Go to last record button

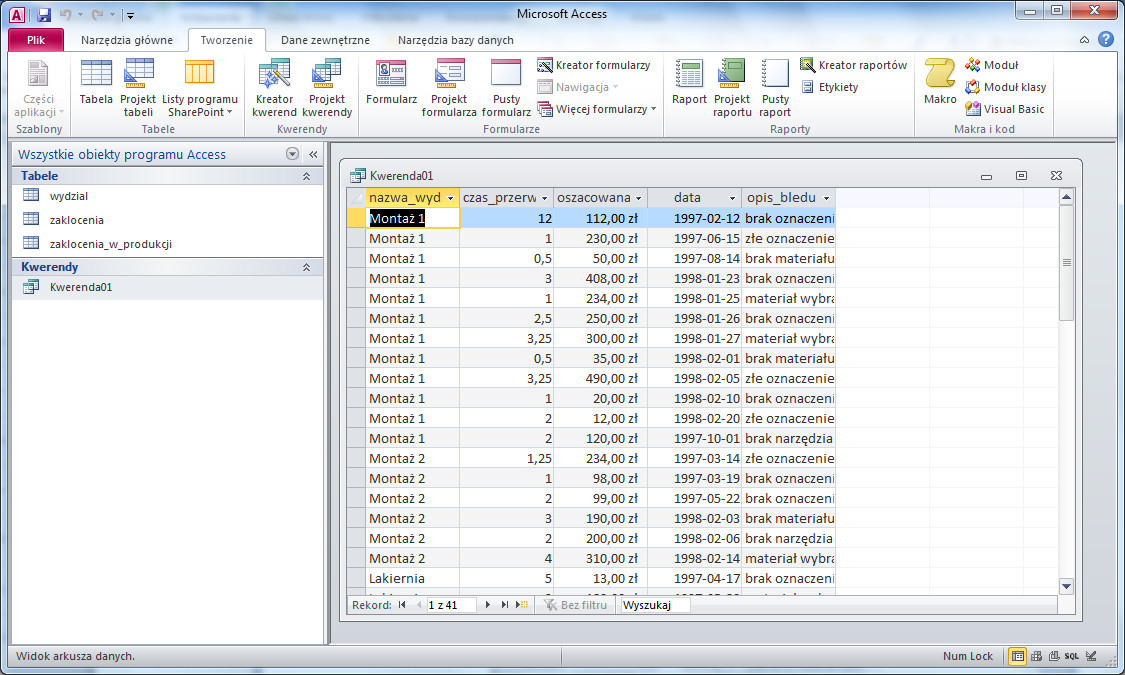tap(504, 605)
